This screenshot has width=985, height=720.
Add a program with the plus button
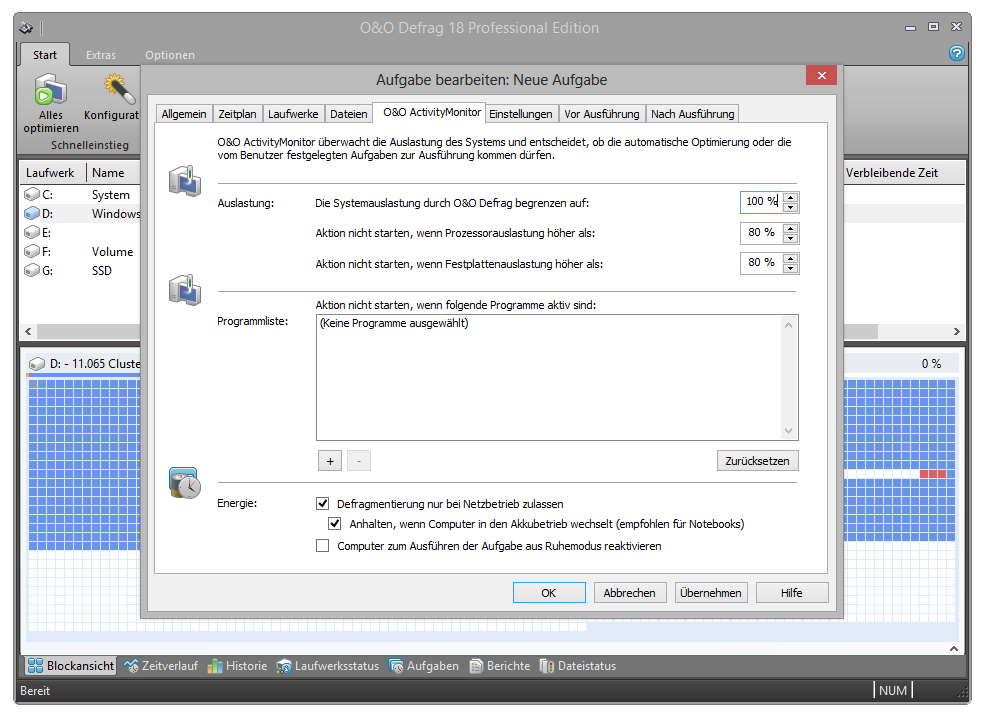click(330, 461)
